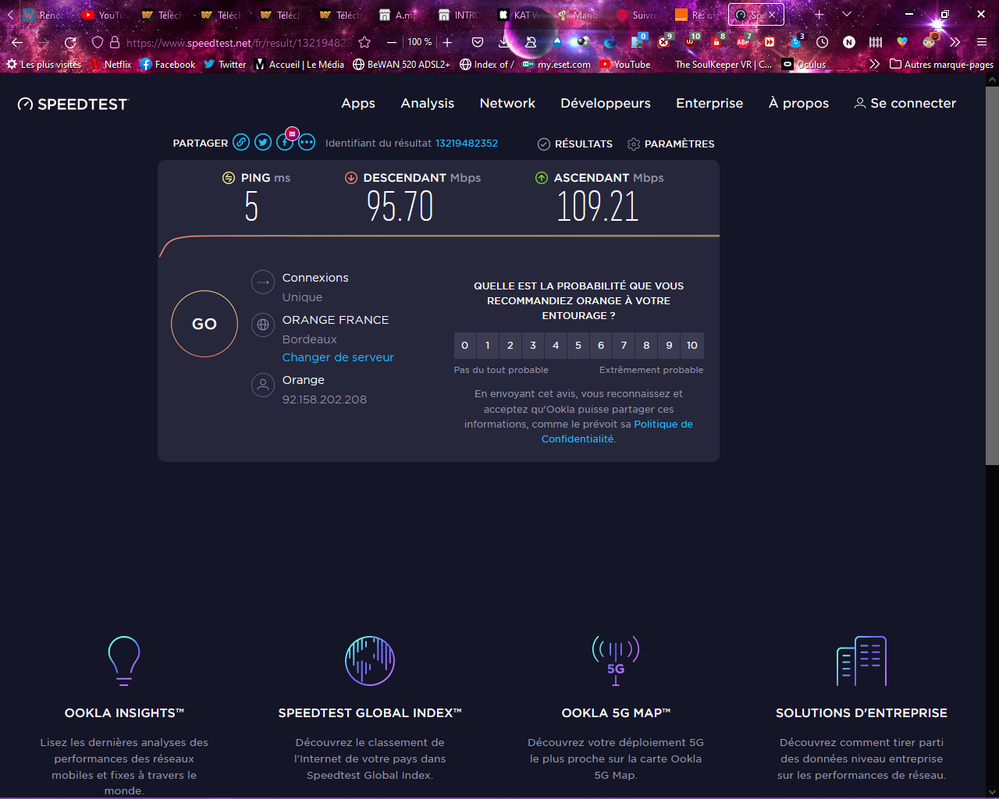This screenshot has width=999, height=799.
Task: Open the Autres marque-pages folder
Action: coord(941,64)
